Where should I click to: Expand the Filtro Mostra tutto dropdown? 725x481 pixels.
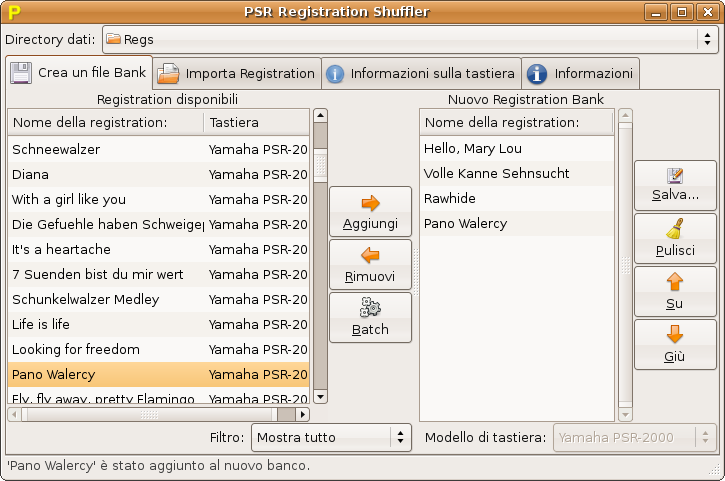330,437
